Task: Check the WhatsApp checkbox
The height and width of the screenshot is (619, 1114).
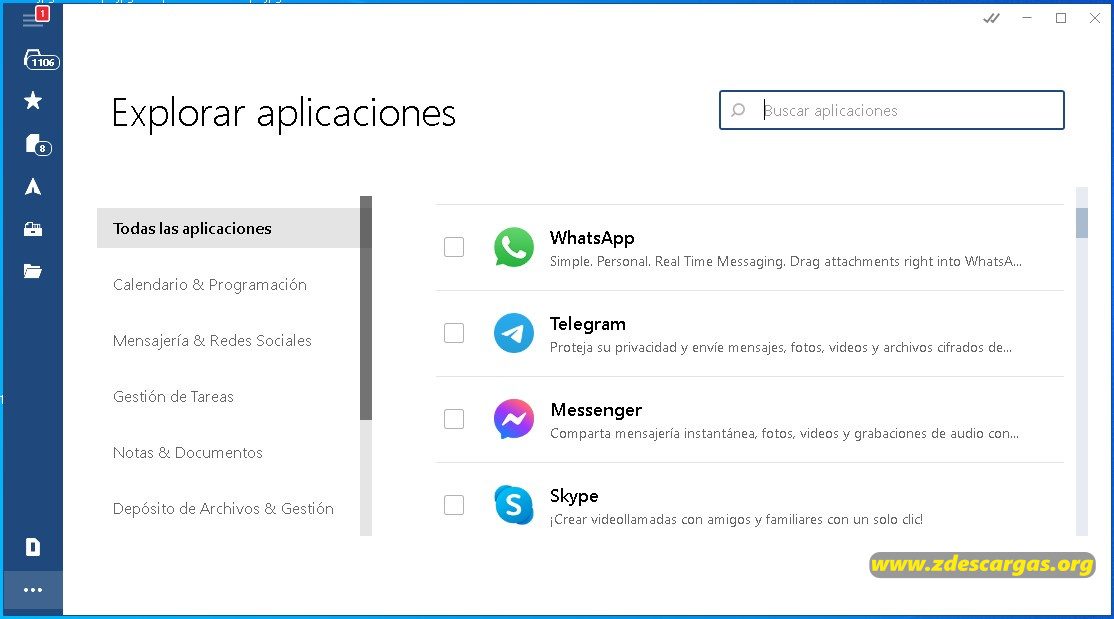Action: click(454, 247)
